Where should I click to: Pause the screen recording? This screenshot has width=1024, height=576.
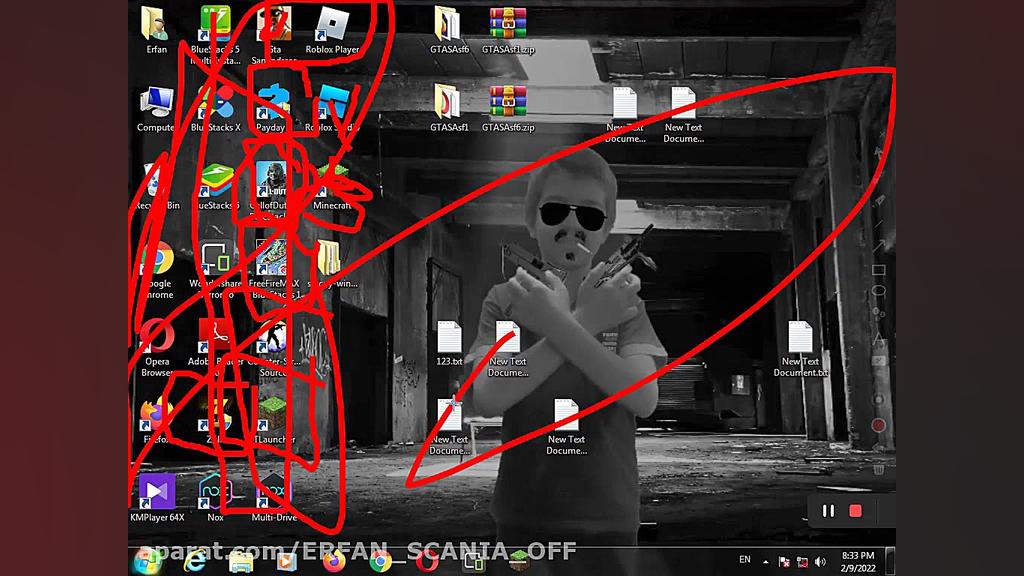tap(828, 511)
